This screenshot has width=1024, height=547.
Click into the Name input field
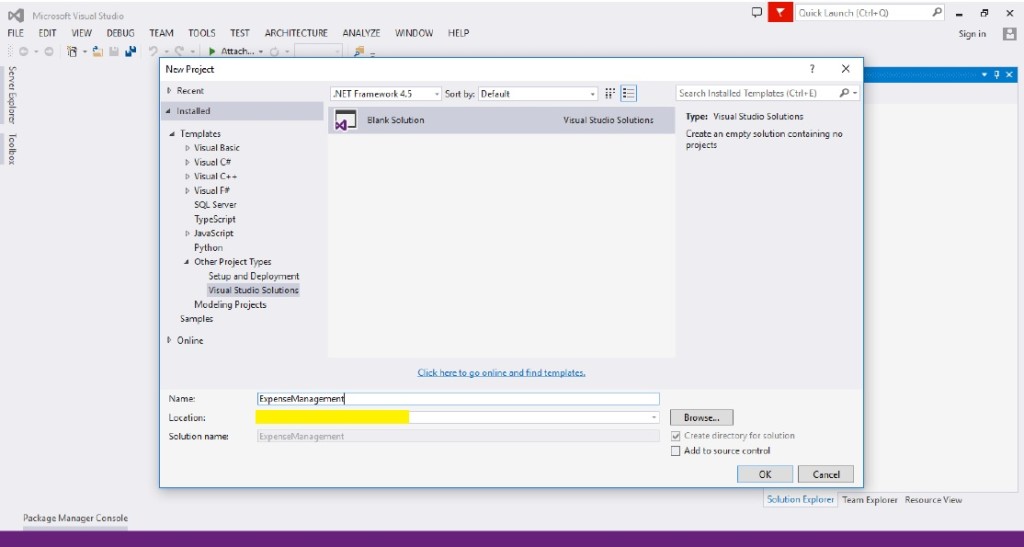click(458, 399)
